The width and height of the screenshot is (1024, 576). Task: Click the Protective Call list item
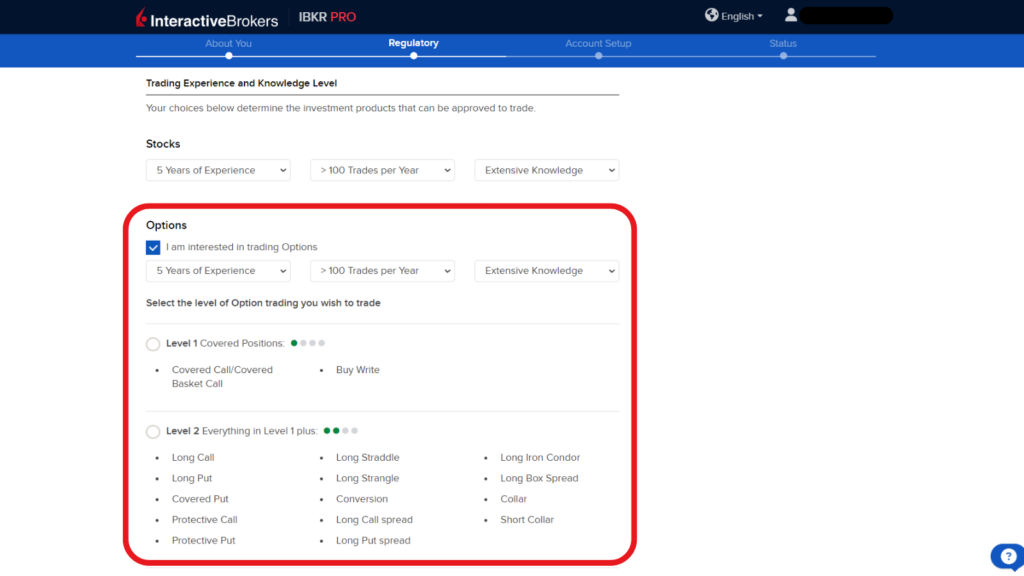click(x=204, y=520)
